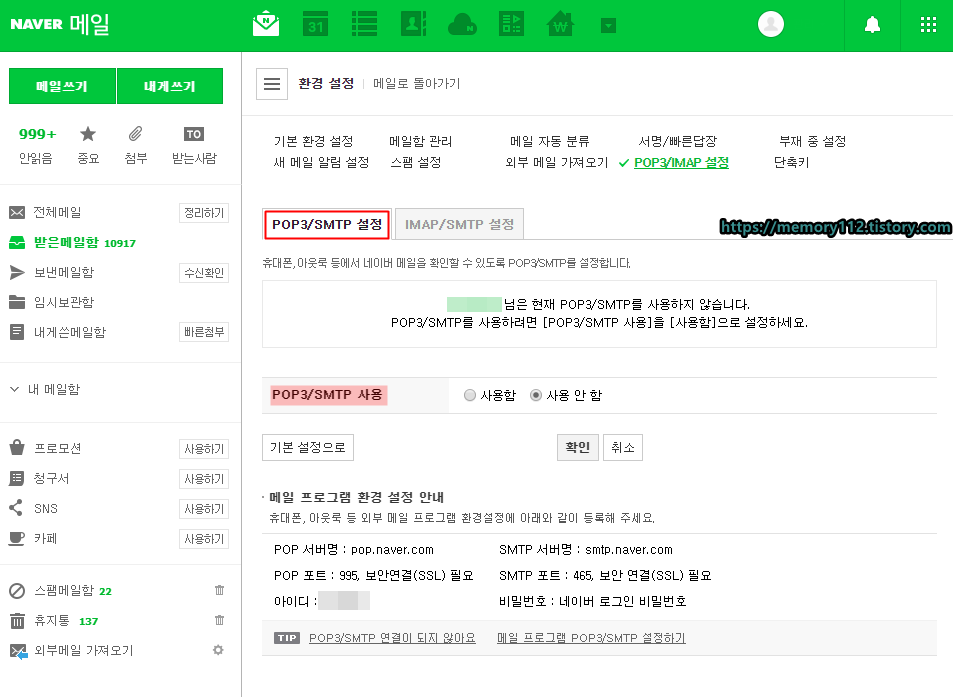The height and width of the screenshot is (697, 953).
Task: Click 사용하기 next to 프로모션
Action: 204,449
